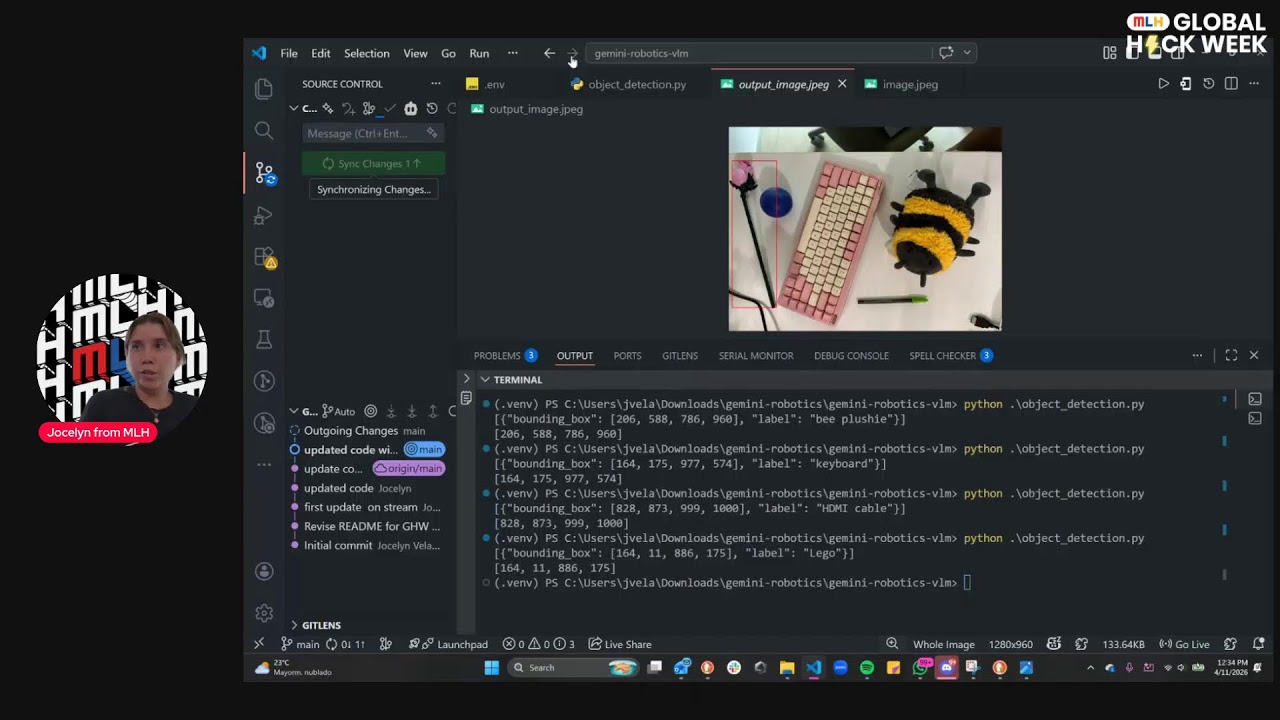The image size is (1280, 720).
Task: Click the Run file play icon
Action: (1163, 84)
